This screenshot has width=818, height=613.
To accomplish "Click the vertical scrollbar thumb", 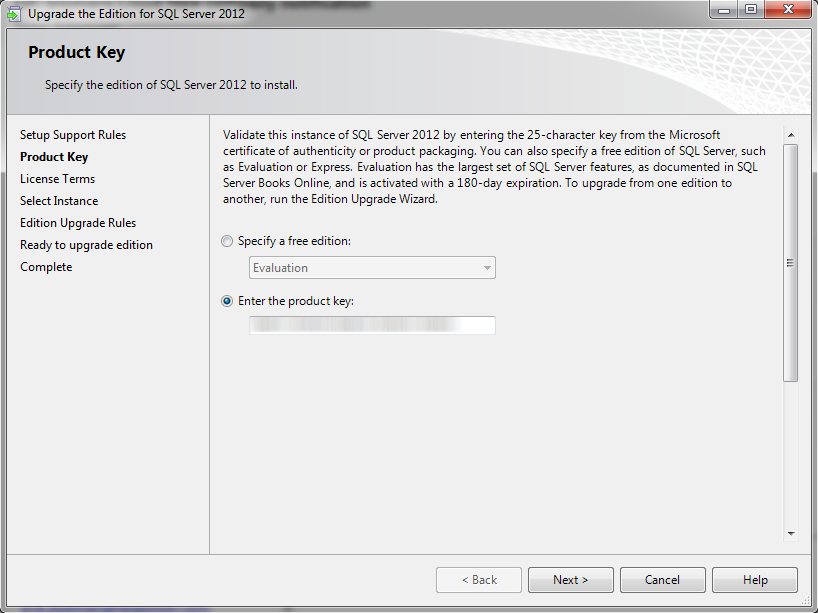I will (x=791, y=263).
